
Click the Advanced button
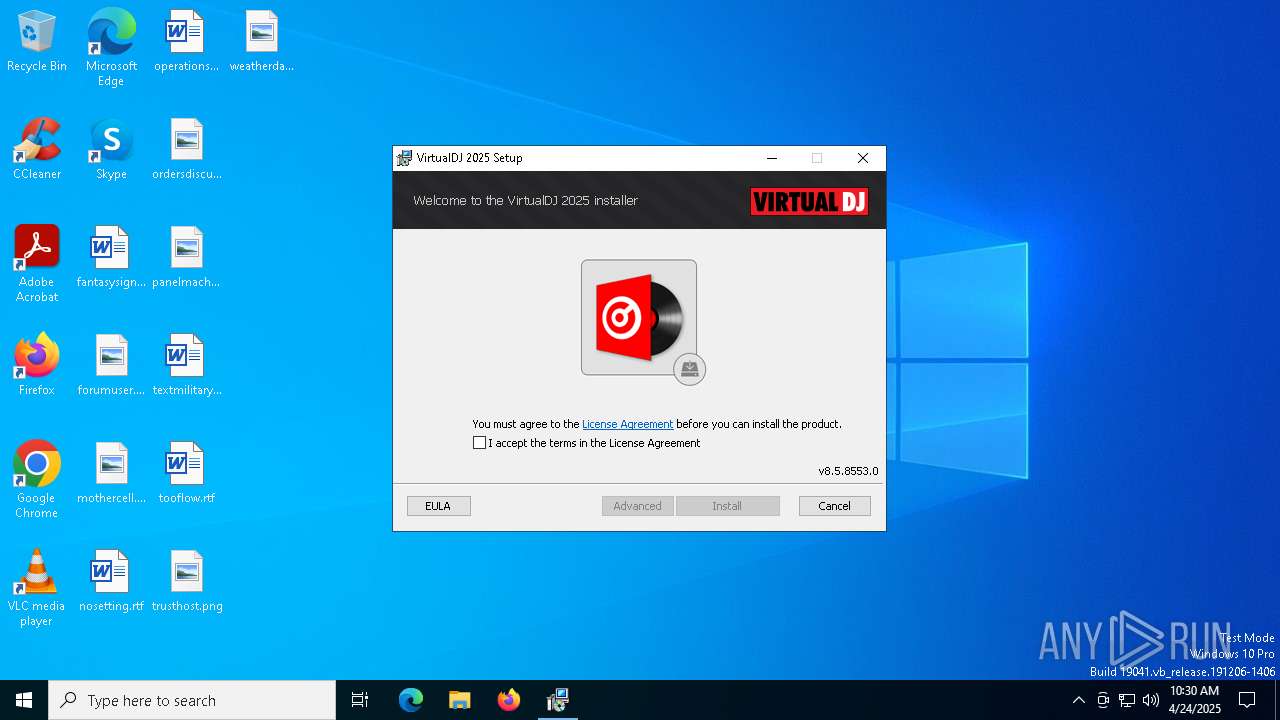[x=638, y=506]
